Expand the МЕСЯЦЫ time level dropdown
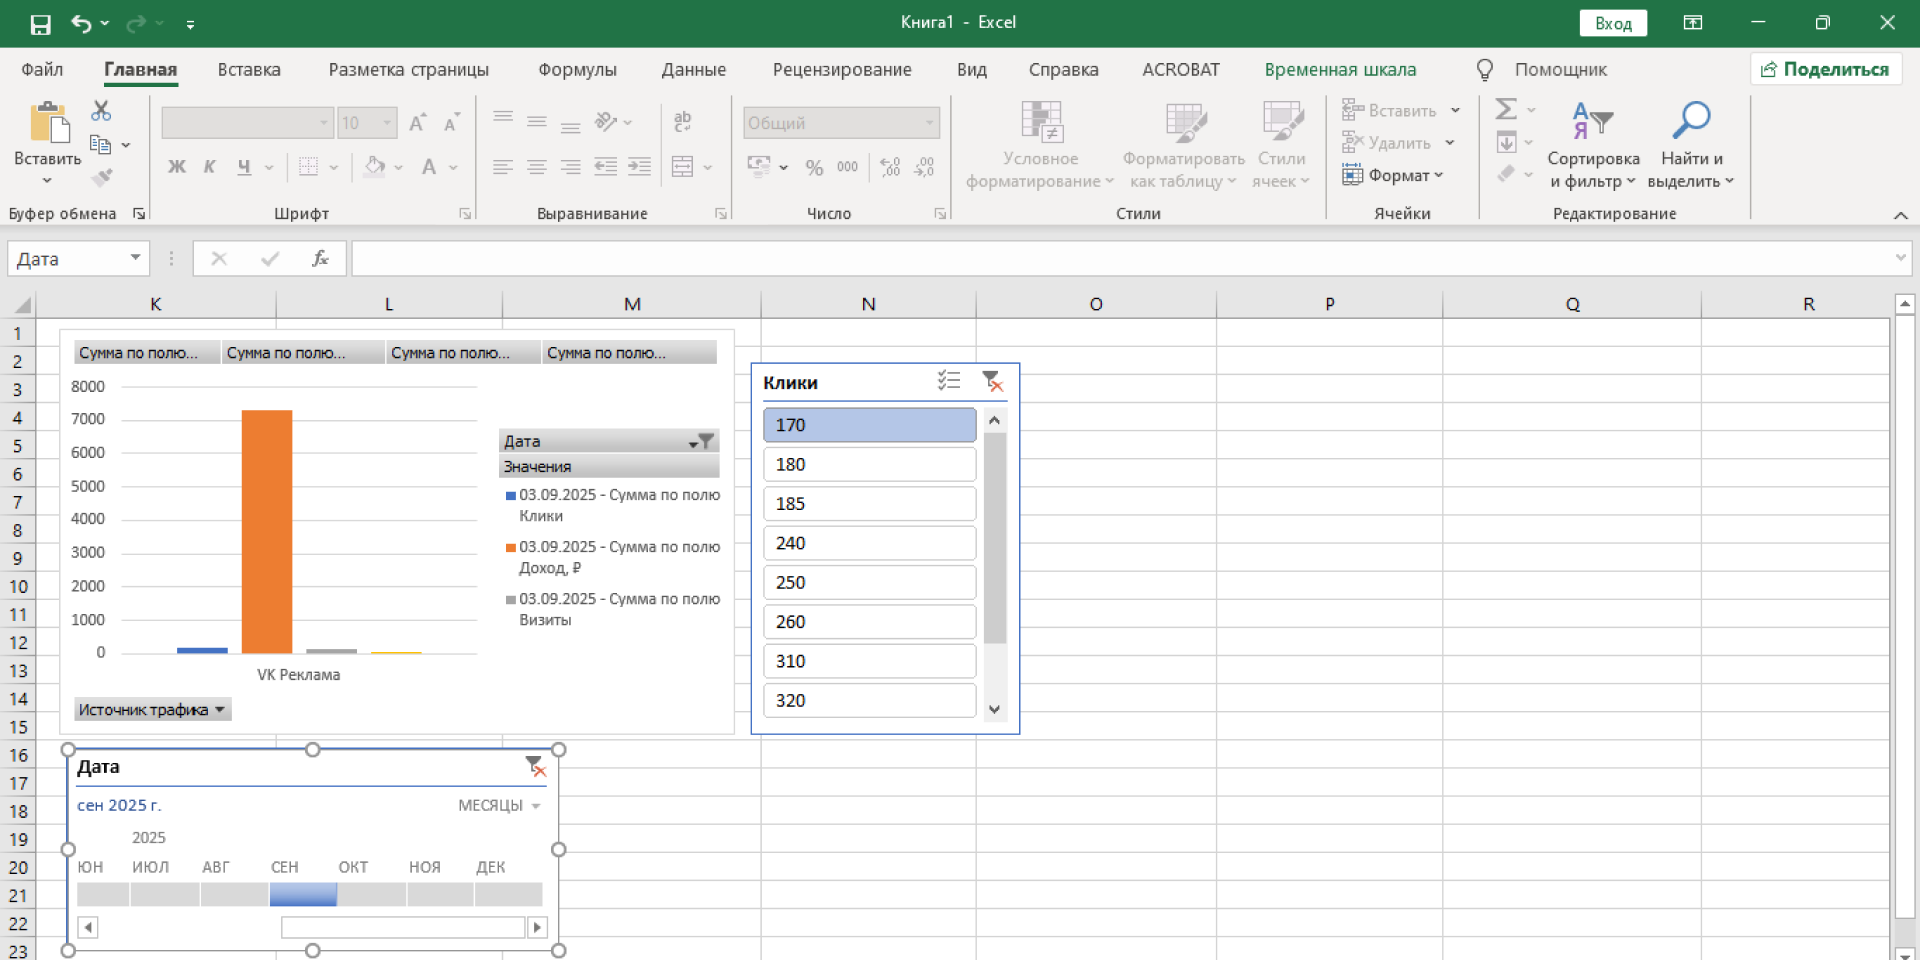The image size is (1920, 960). pyautogui.click(x=499, y=806)
